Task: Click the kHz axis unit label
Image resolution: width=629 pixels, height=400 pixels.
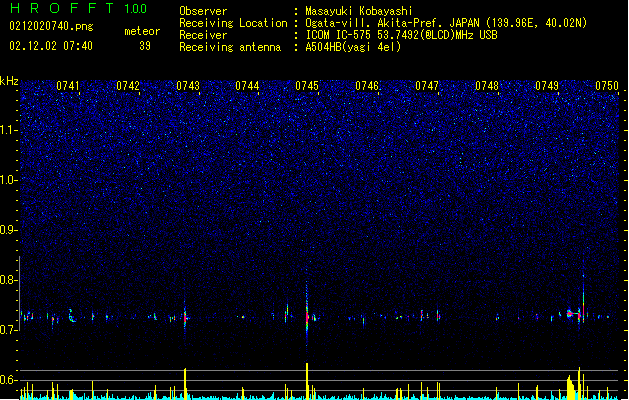Action: point(9,81)
